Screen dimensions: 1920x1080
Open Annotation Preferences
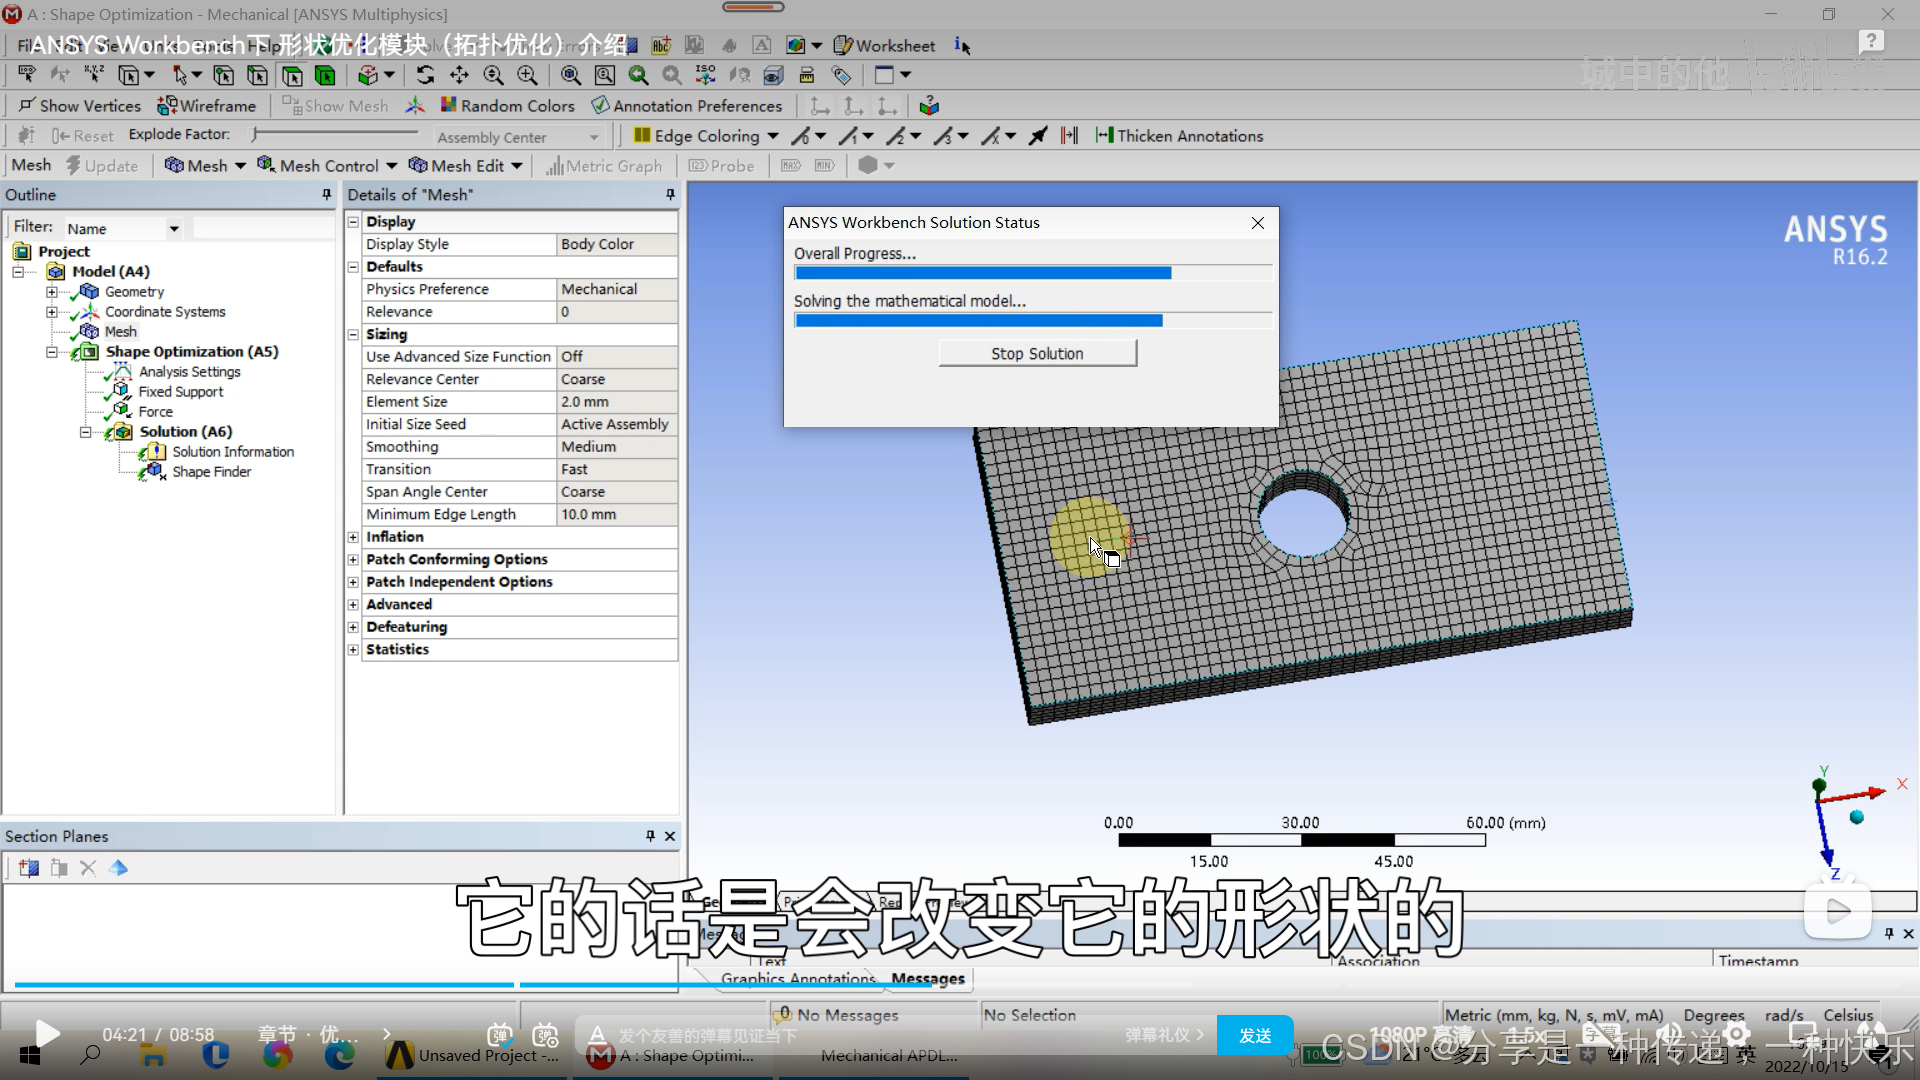coord(686,106)
